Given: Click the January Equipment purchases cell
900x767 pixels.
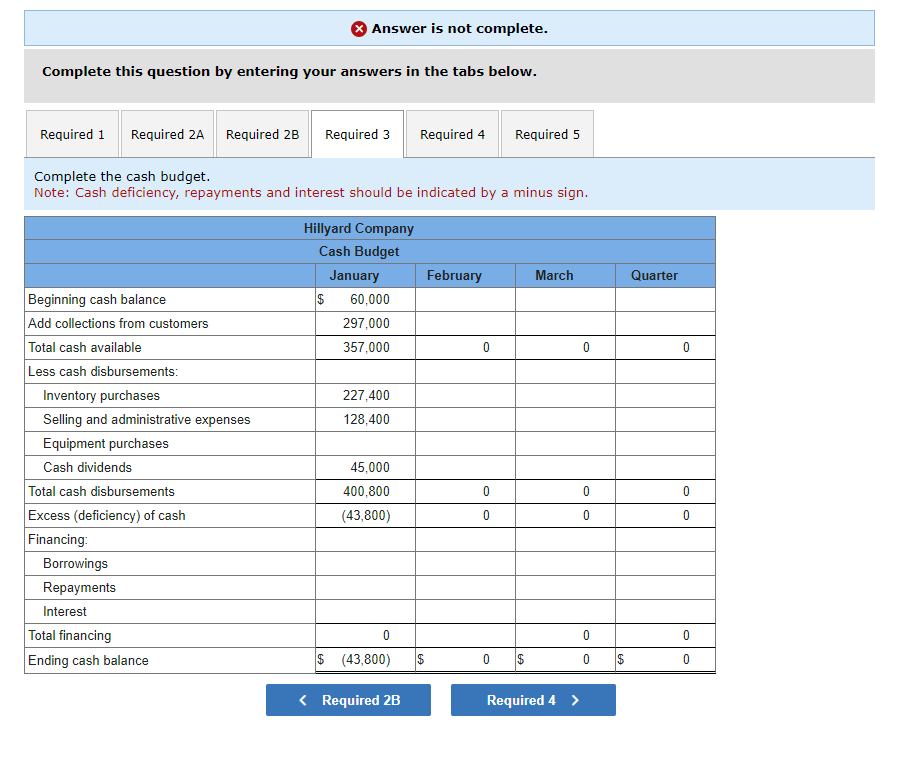Looking at the screenshot, I should tap(365, 443).
